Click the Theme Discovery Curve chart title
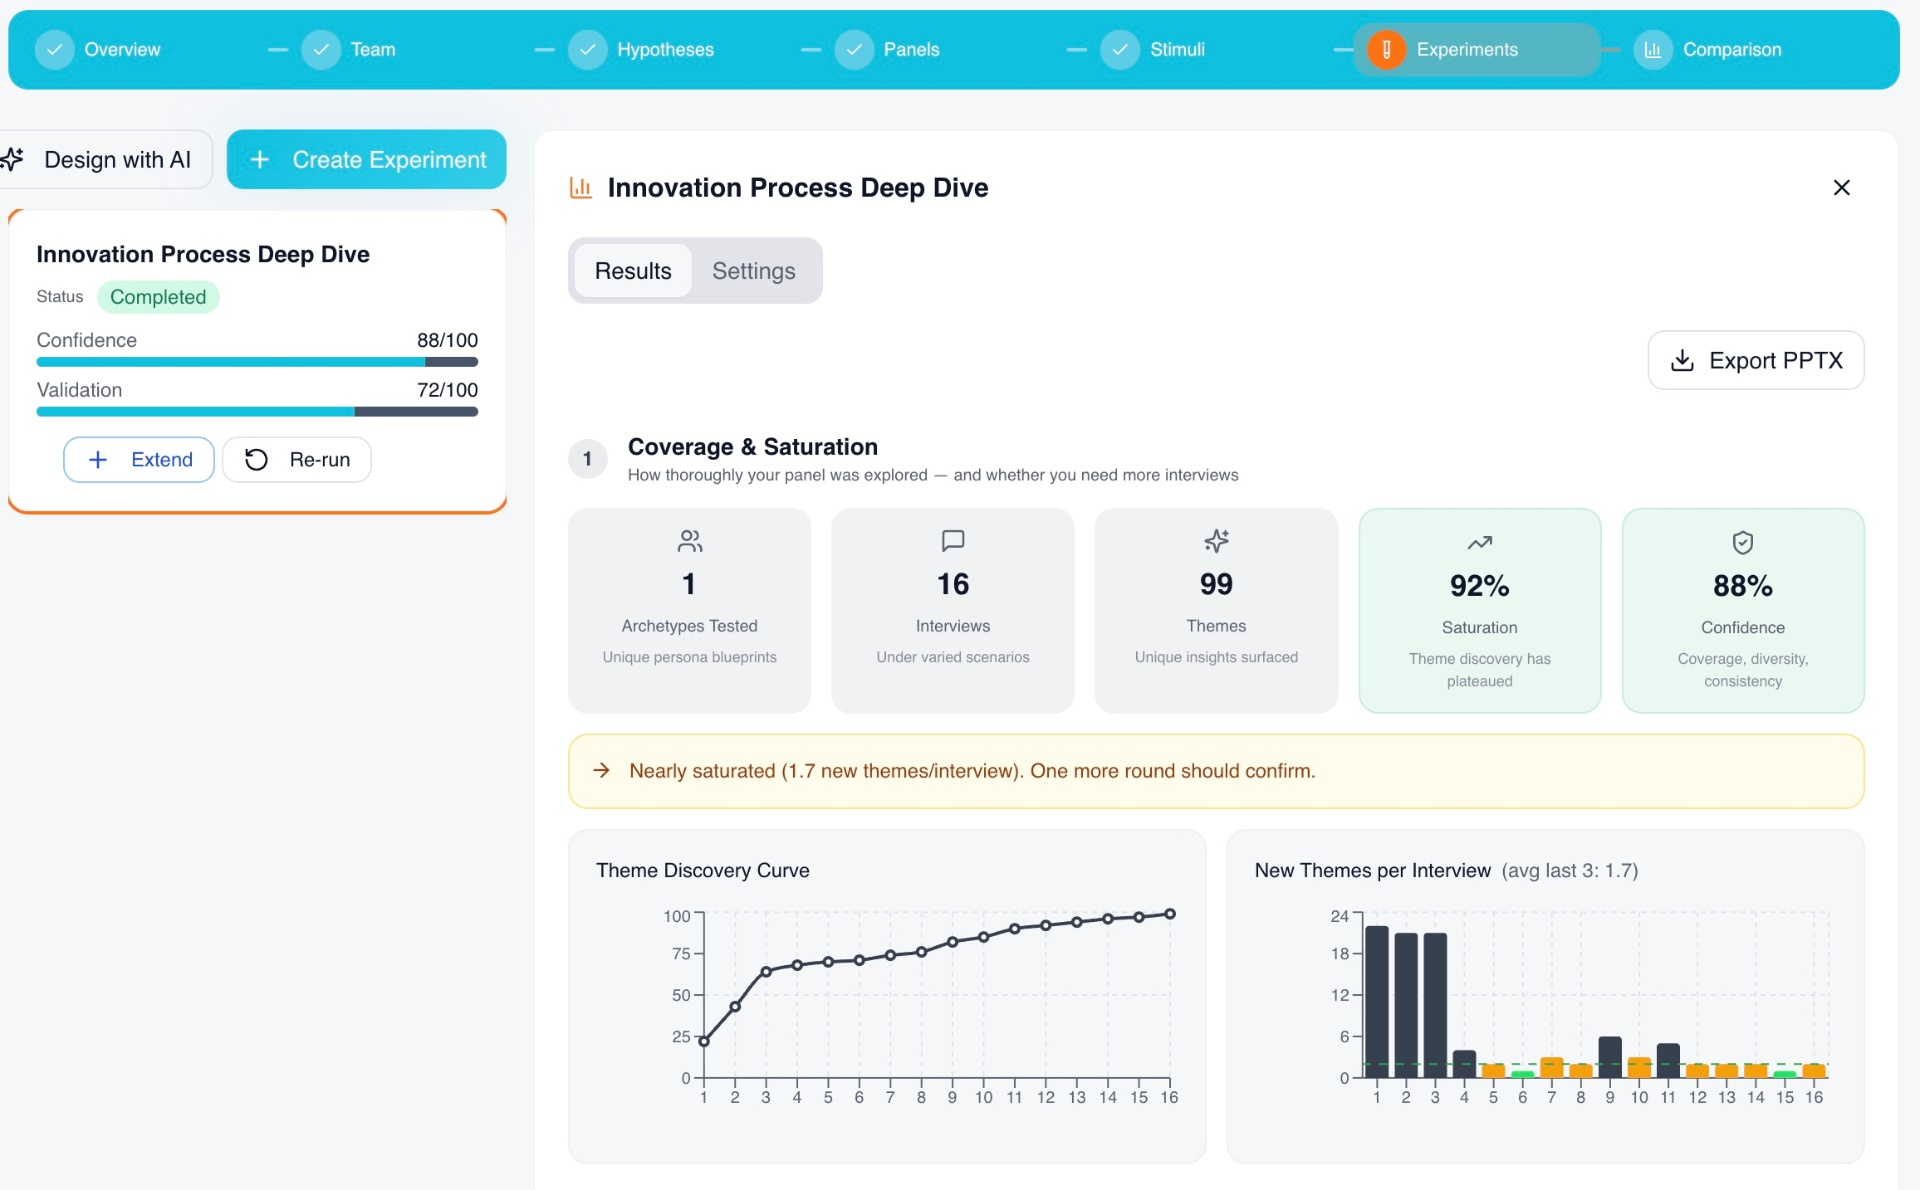The width and height of the screenshot is (1920, 1190). (x=702, y=870)
